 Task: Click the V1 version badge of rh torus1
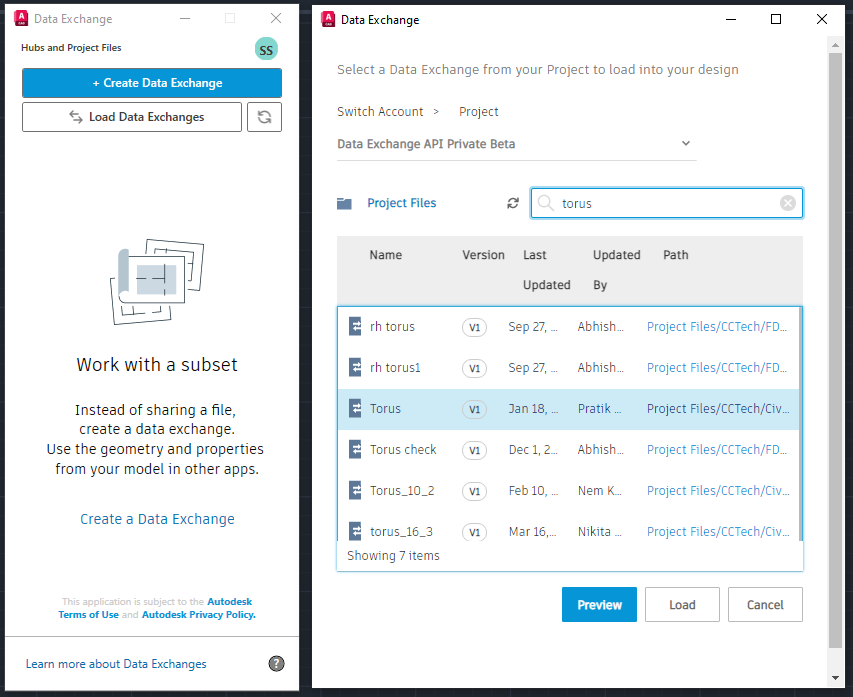click(474, 368)
